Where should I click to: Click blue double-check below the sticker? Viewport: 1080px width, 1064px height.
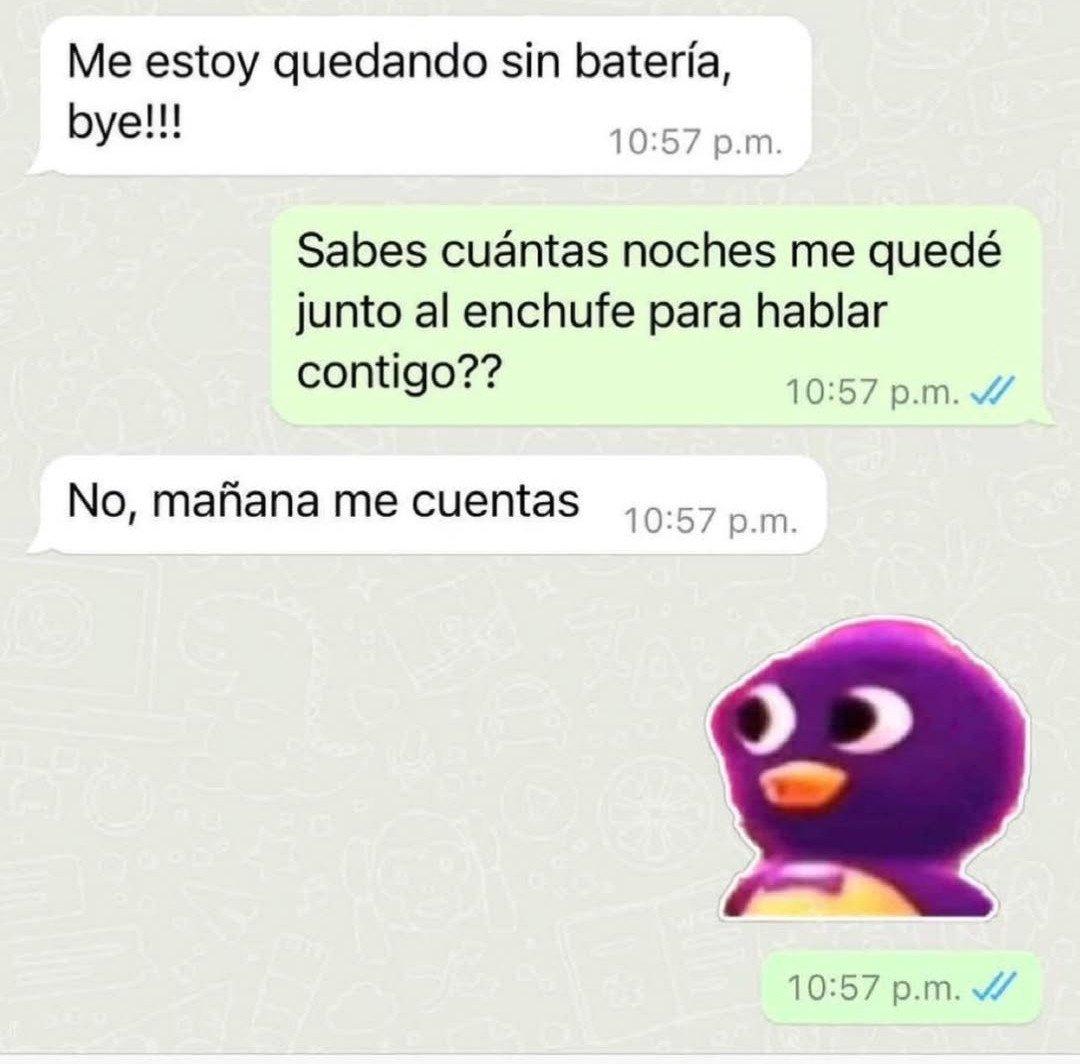[992, 988]
